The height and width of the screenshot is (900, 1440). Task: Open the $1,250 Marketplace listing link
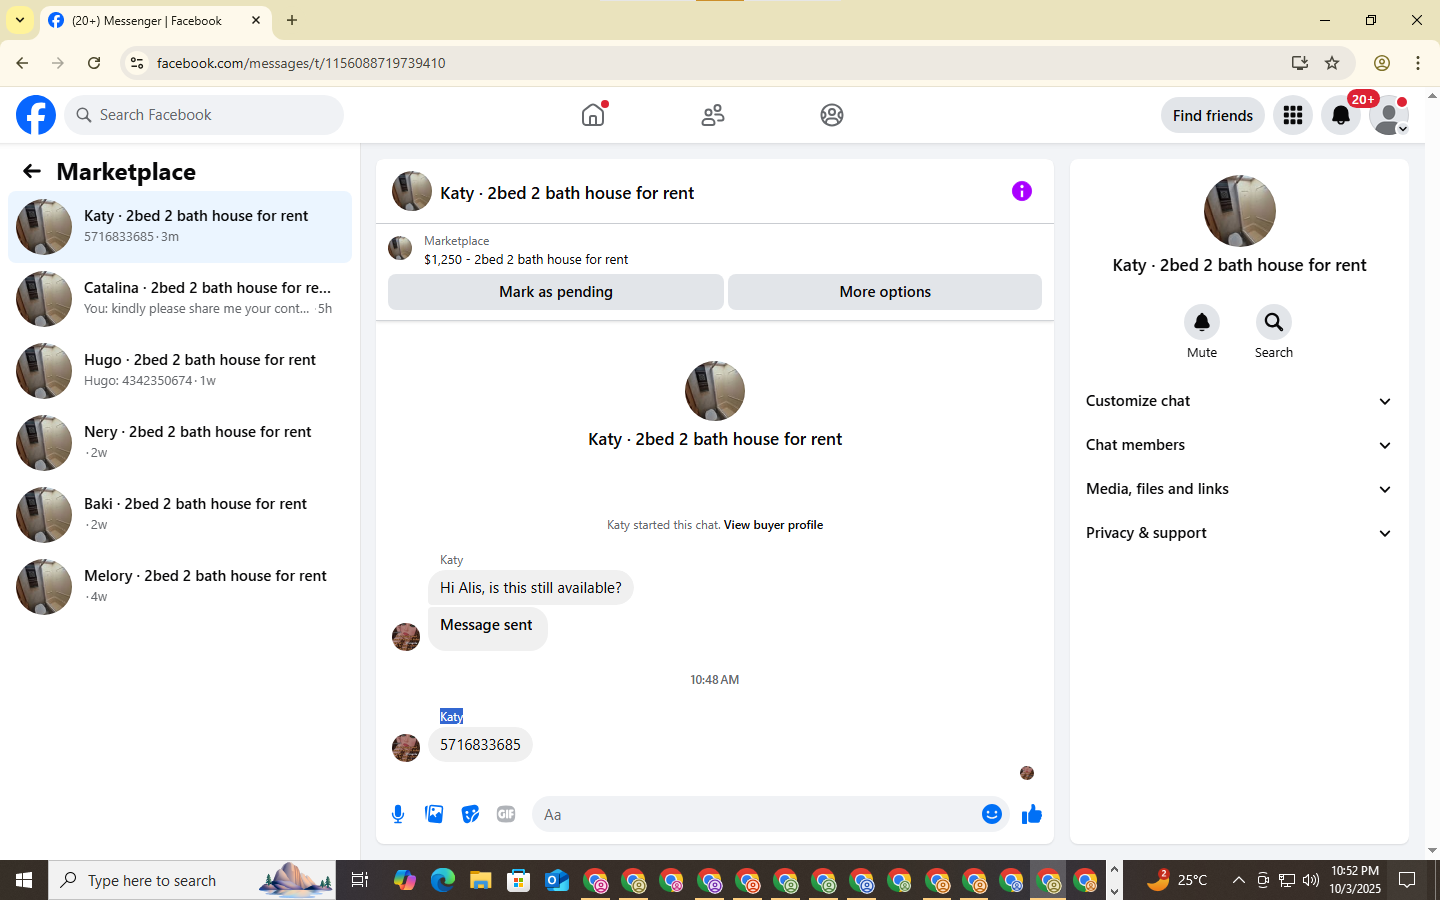[x=526, y=259]
